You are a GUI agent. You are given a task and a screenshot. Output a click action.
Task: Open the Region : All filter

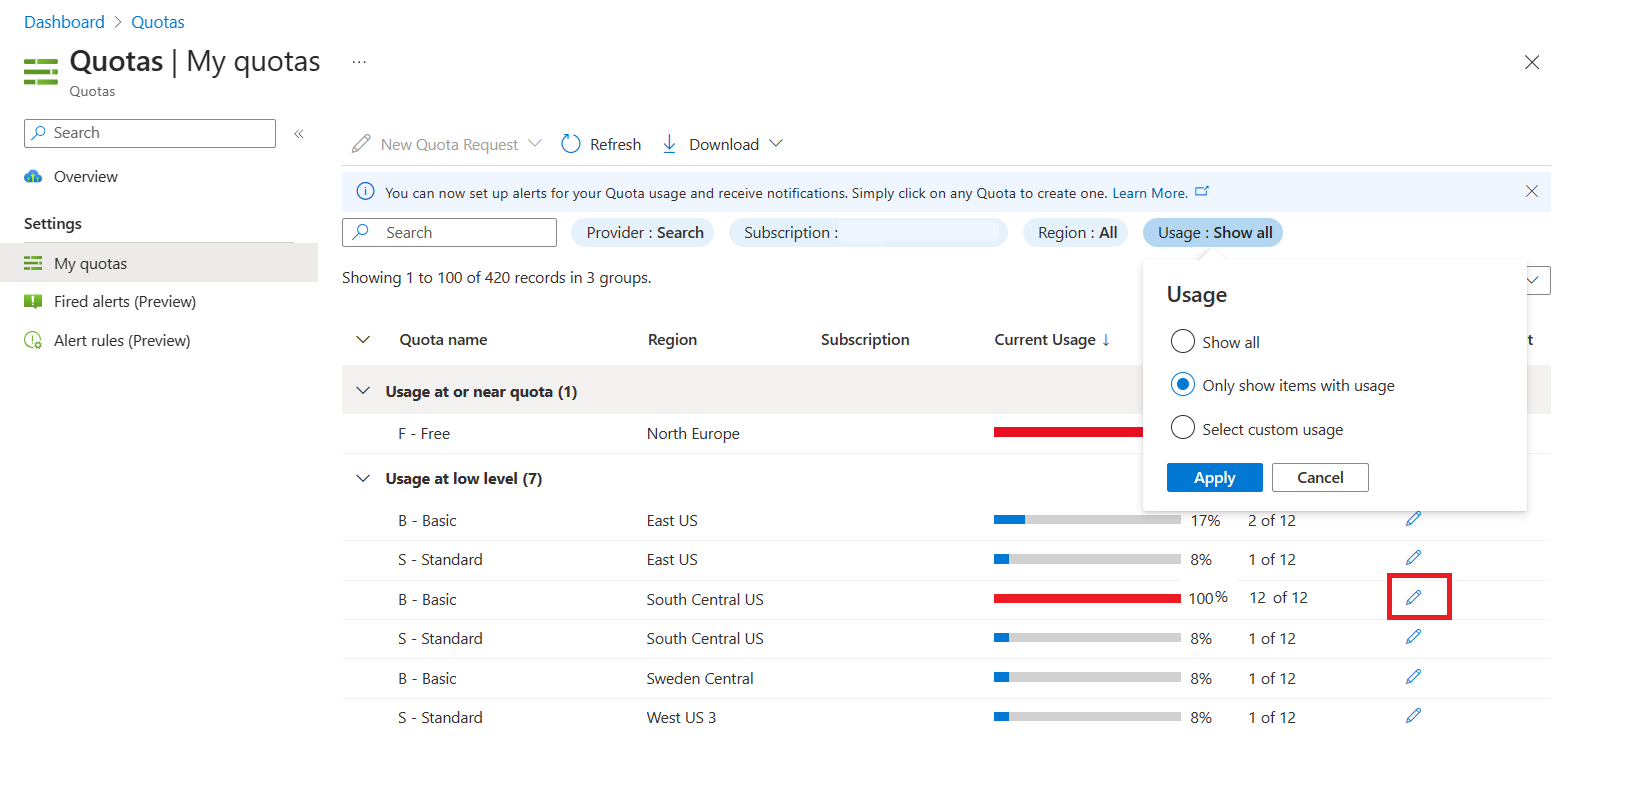coord(1076,232)
